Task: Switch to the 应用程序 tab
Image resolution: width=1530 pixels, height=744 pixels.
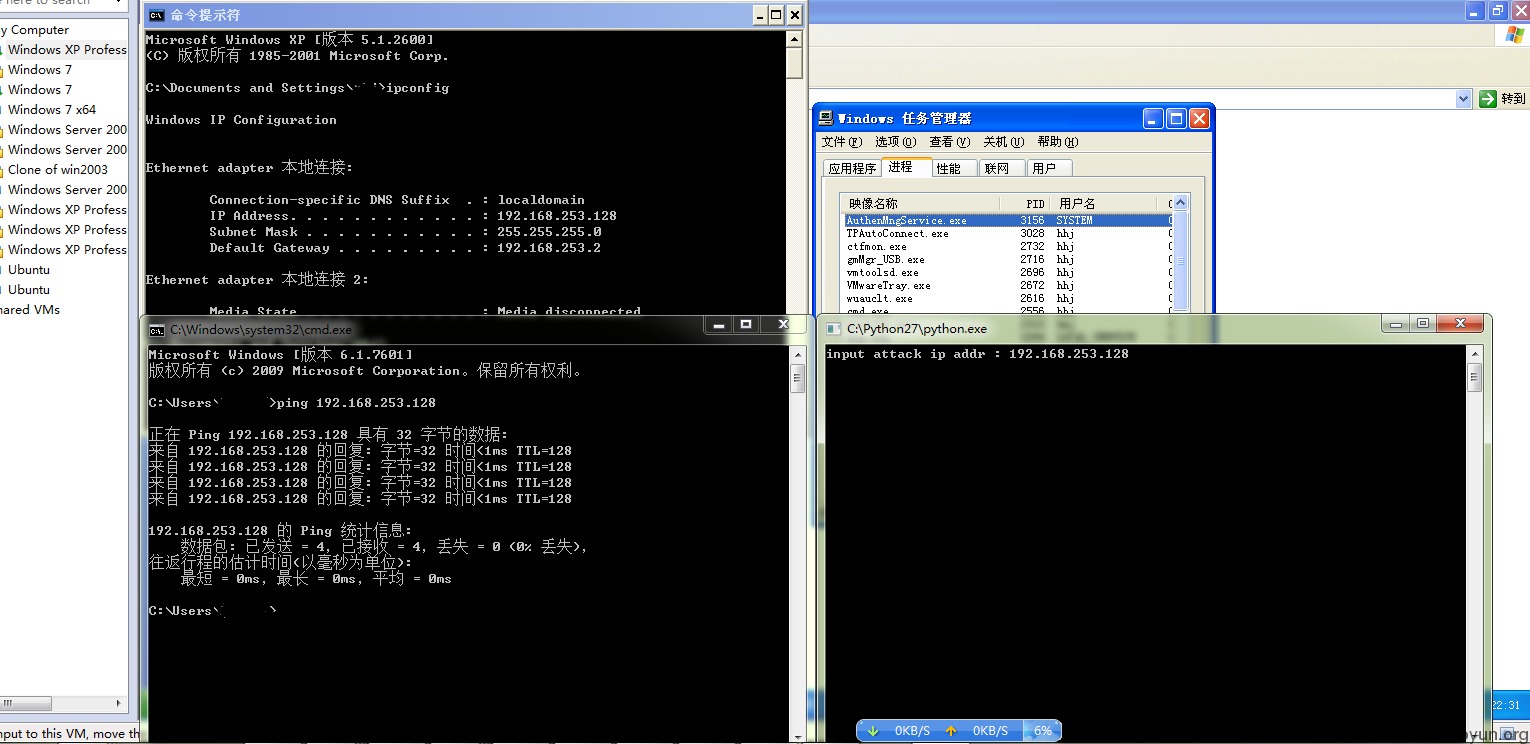Action: pyautogui.click(x=852, y=168)
